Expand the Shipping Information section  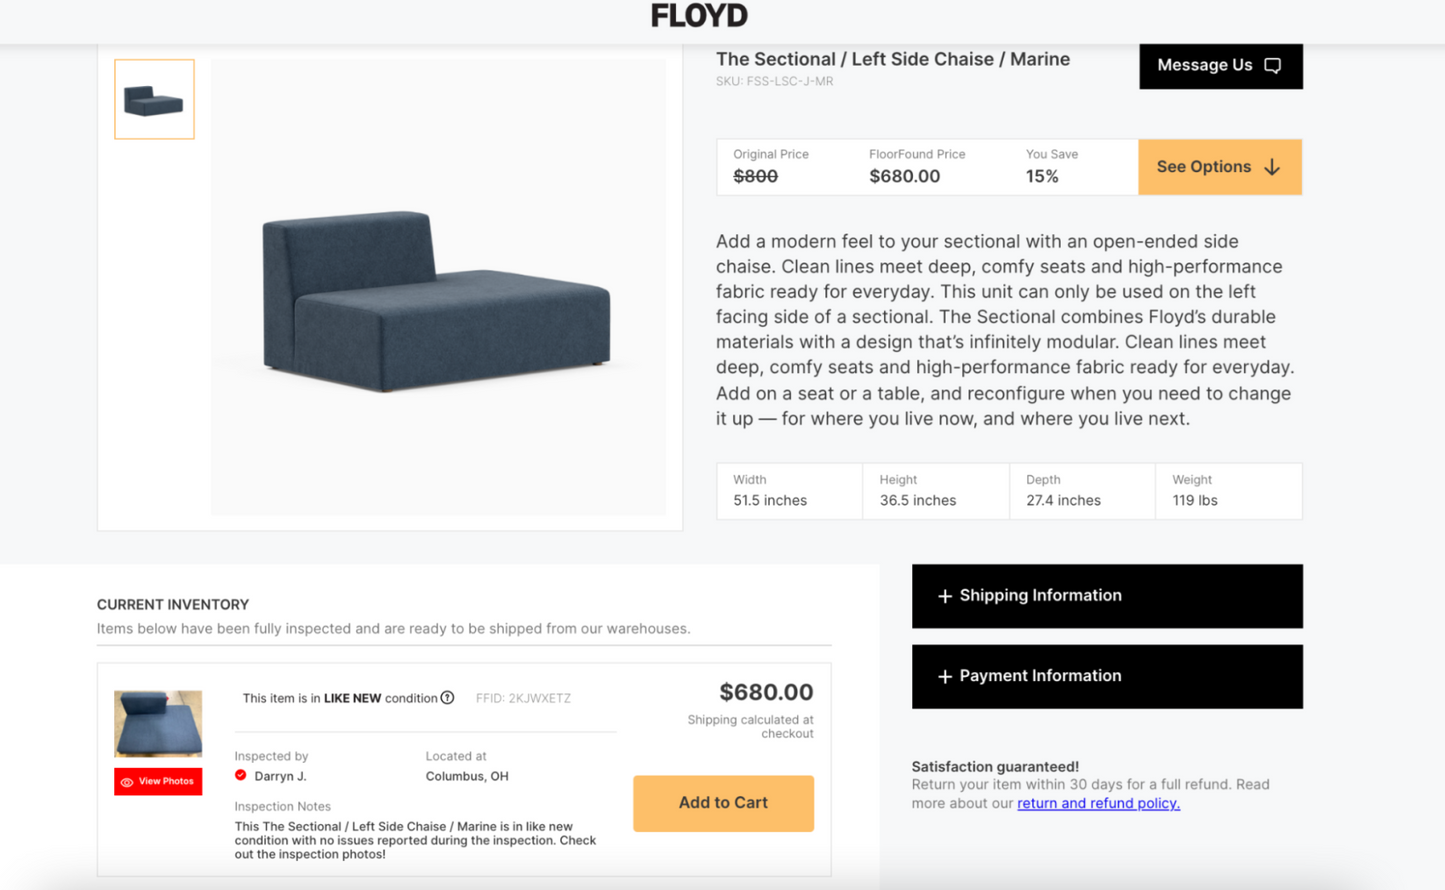(1107, 596)
